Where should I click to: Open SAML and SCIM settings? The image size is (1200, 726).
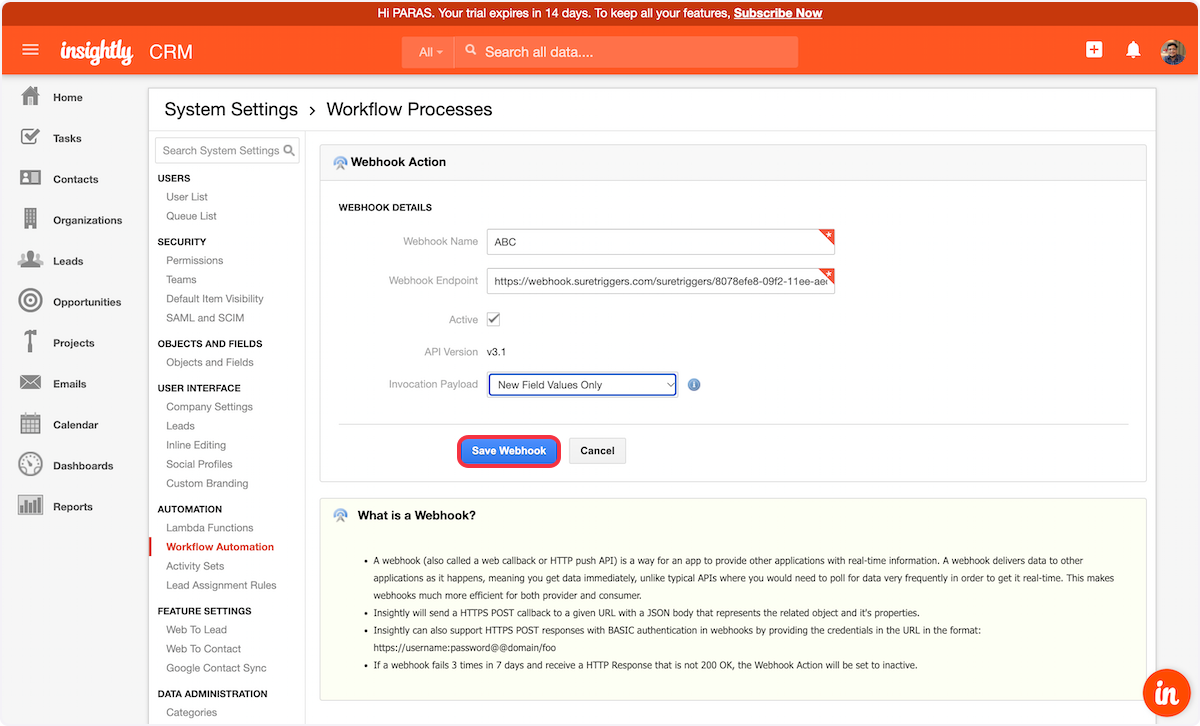(205, 318)
